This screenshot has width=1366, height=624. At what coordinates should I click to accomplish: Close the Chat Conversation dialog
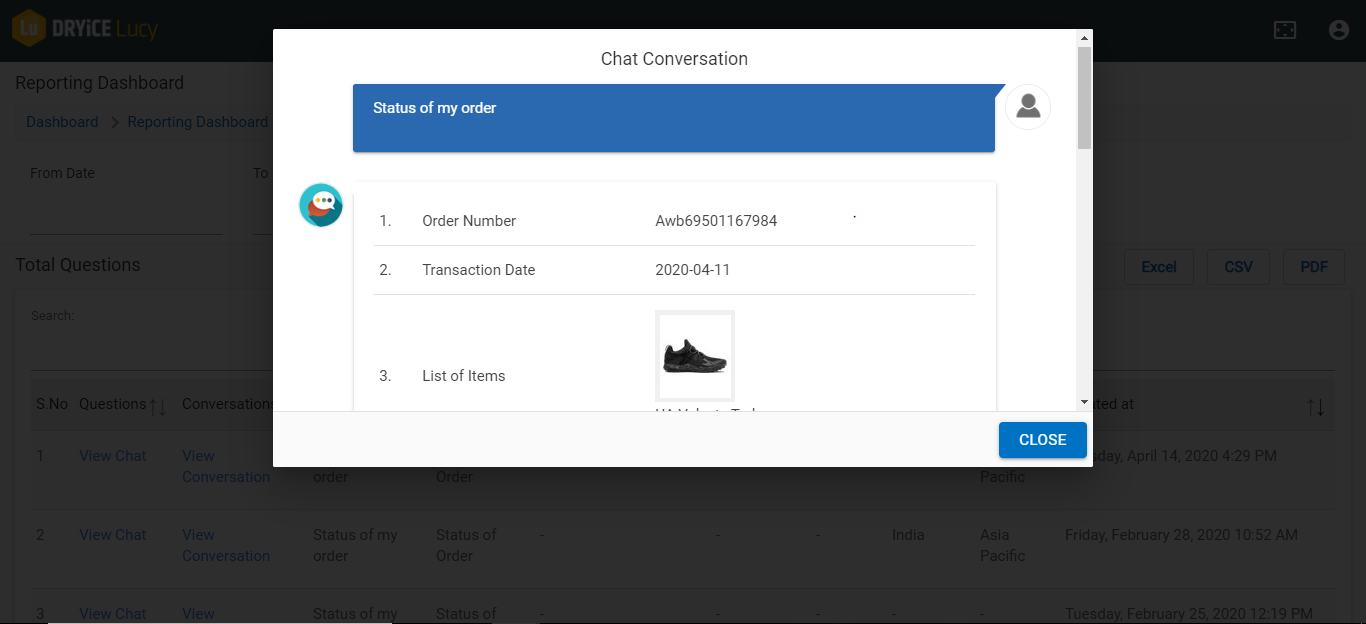click(1042, 440)
